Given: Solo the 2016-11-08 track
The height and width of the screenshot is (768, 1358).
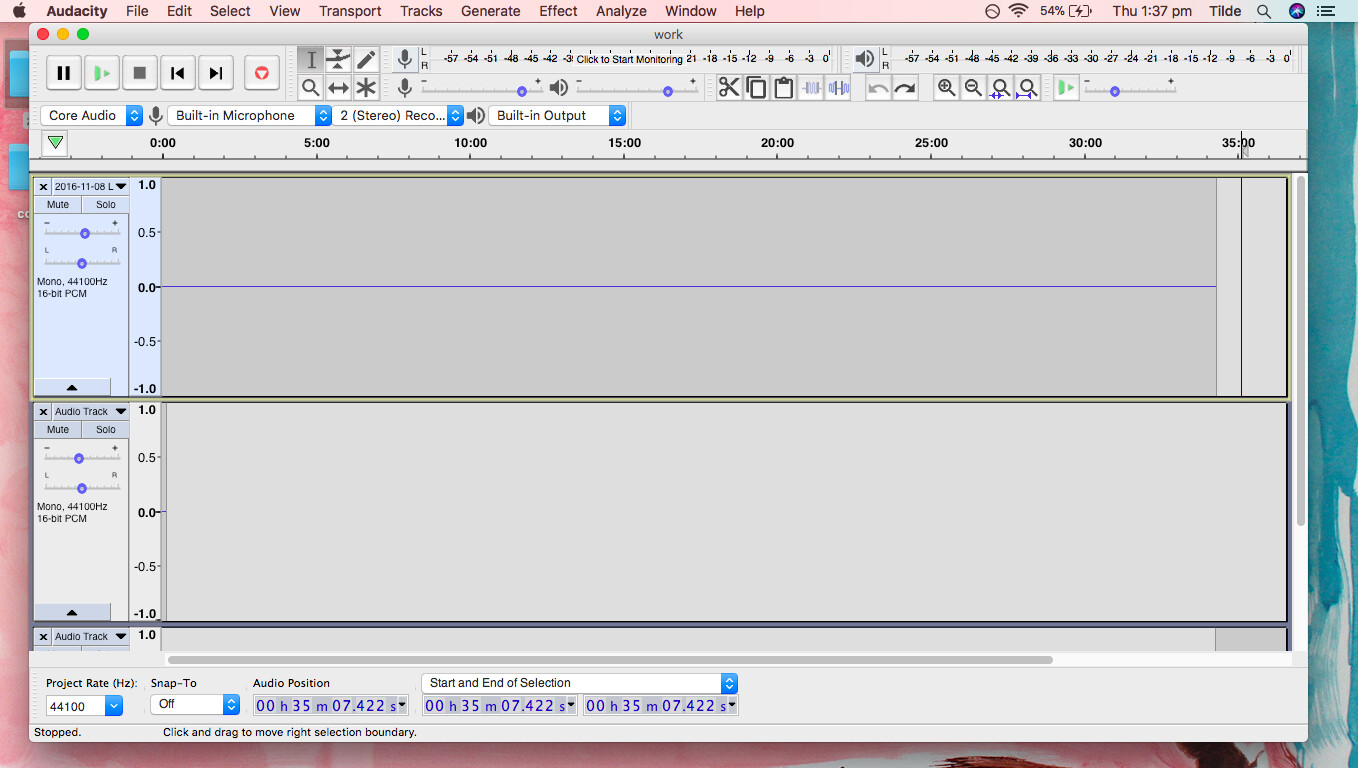Looking at the screenshot, I should coord(105,204).
